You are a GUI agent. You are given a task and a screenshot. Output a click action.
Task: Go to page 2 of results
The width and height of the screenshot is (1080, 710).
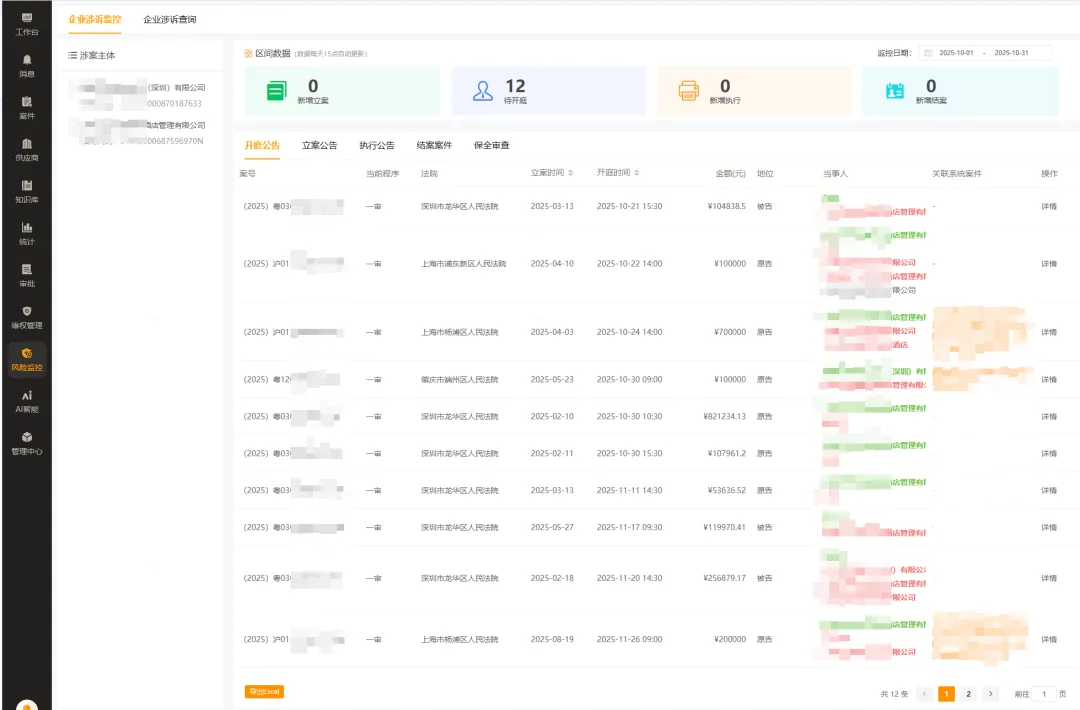968,694
